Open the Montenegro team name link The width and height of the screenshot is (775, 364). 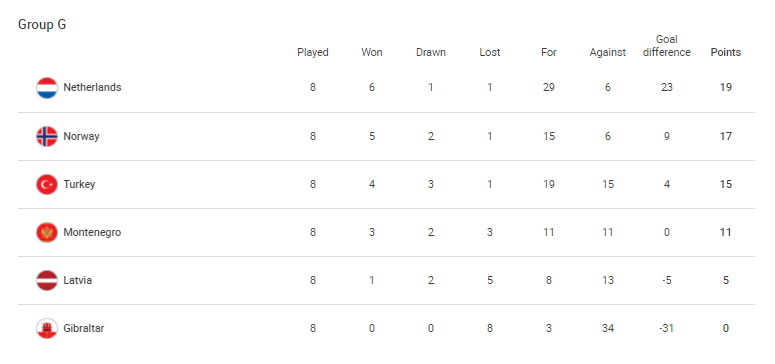coord(92,232)
